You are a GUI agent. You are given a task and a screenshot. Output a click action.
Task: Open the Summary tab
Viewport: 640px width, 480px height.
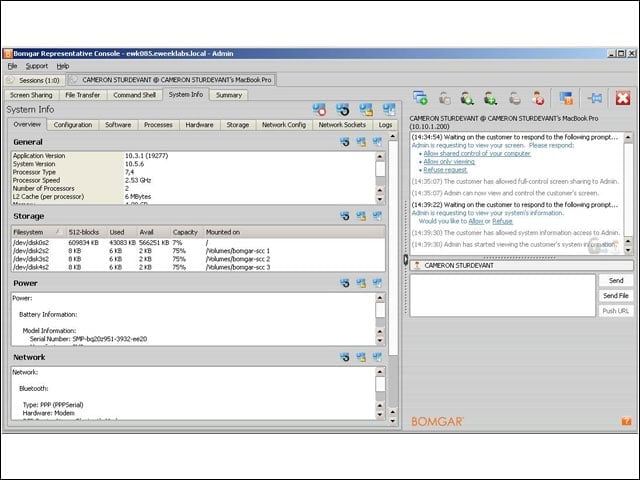229,95
